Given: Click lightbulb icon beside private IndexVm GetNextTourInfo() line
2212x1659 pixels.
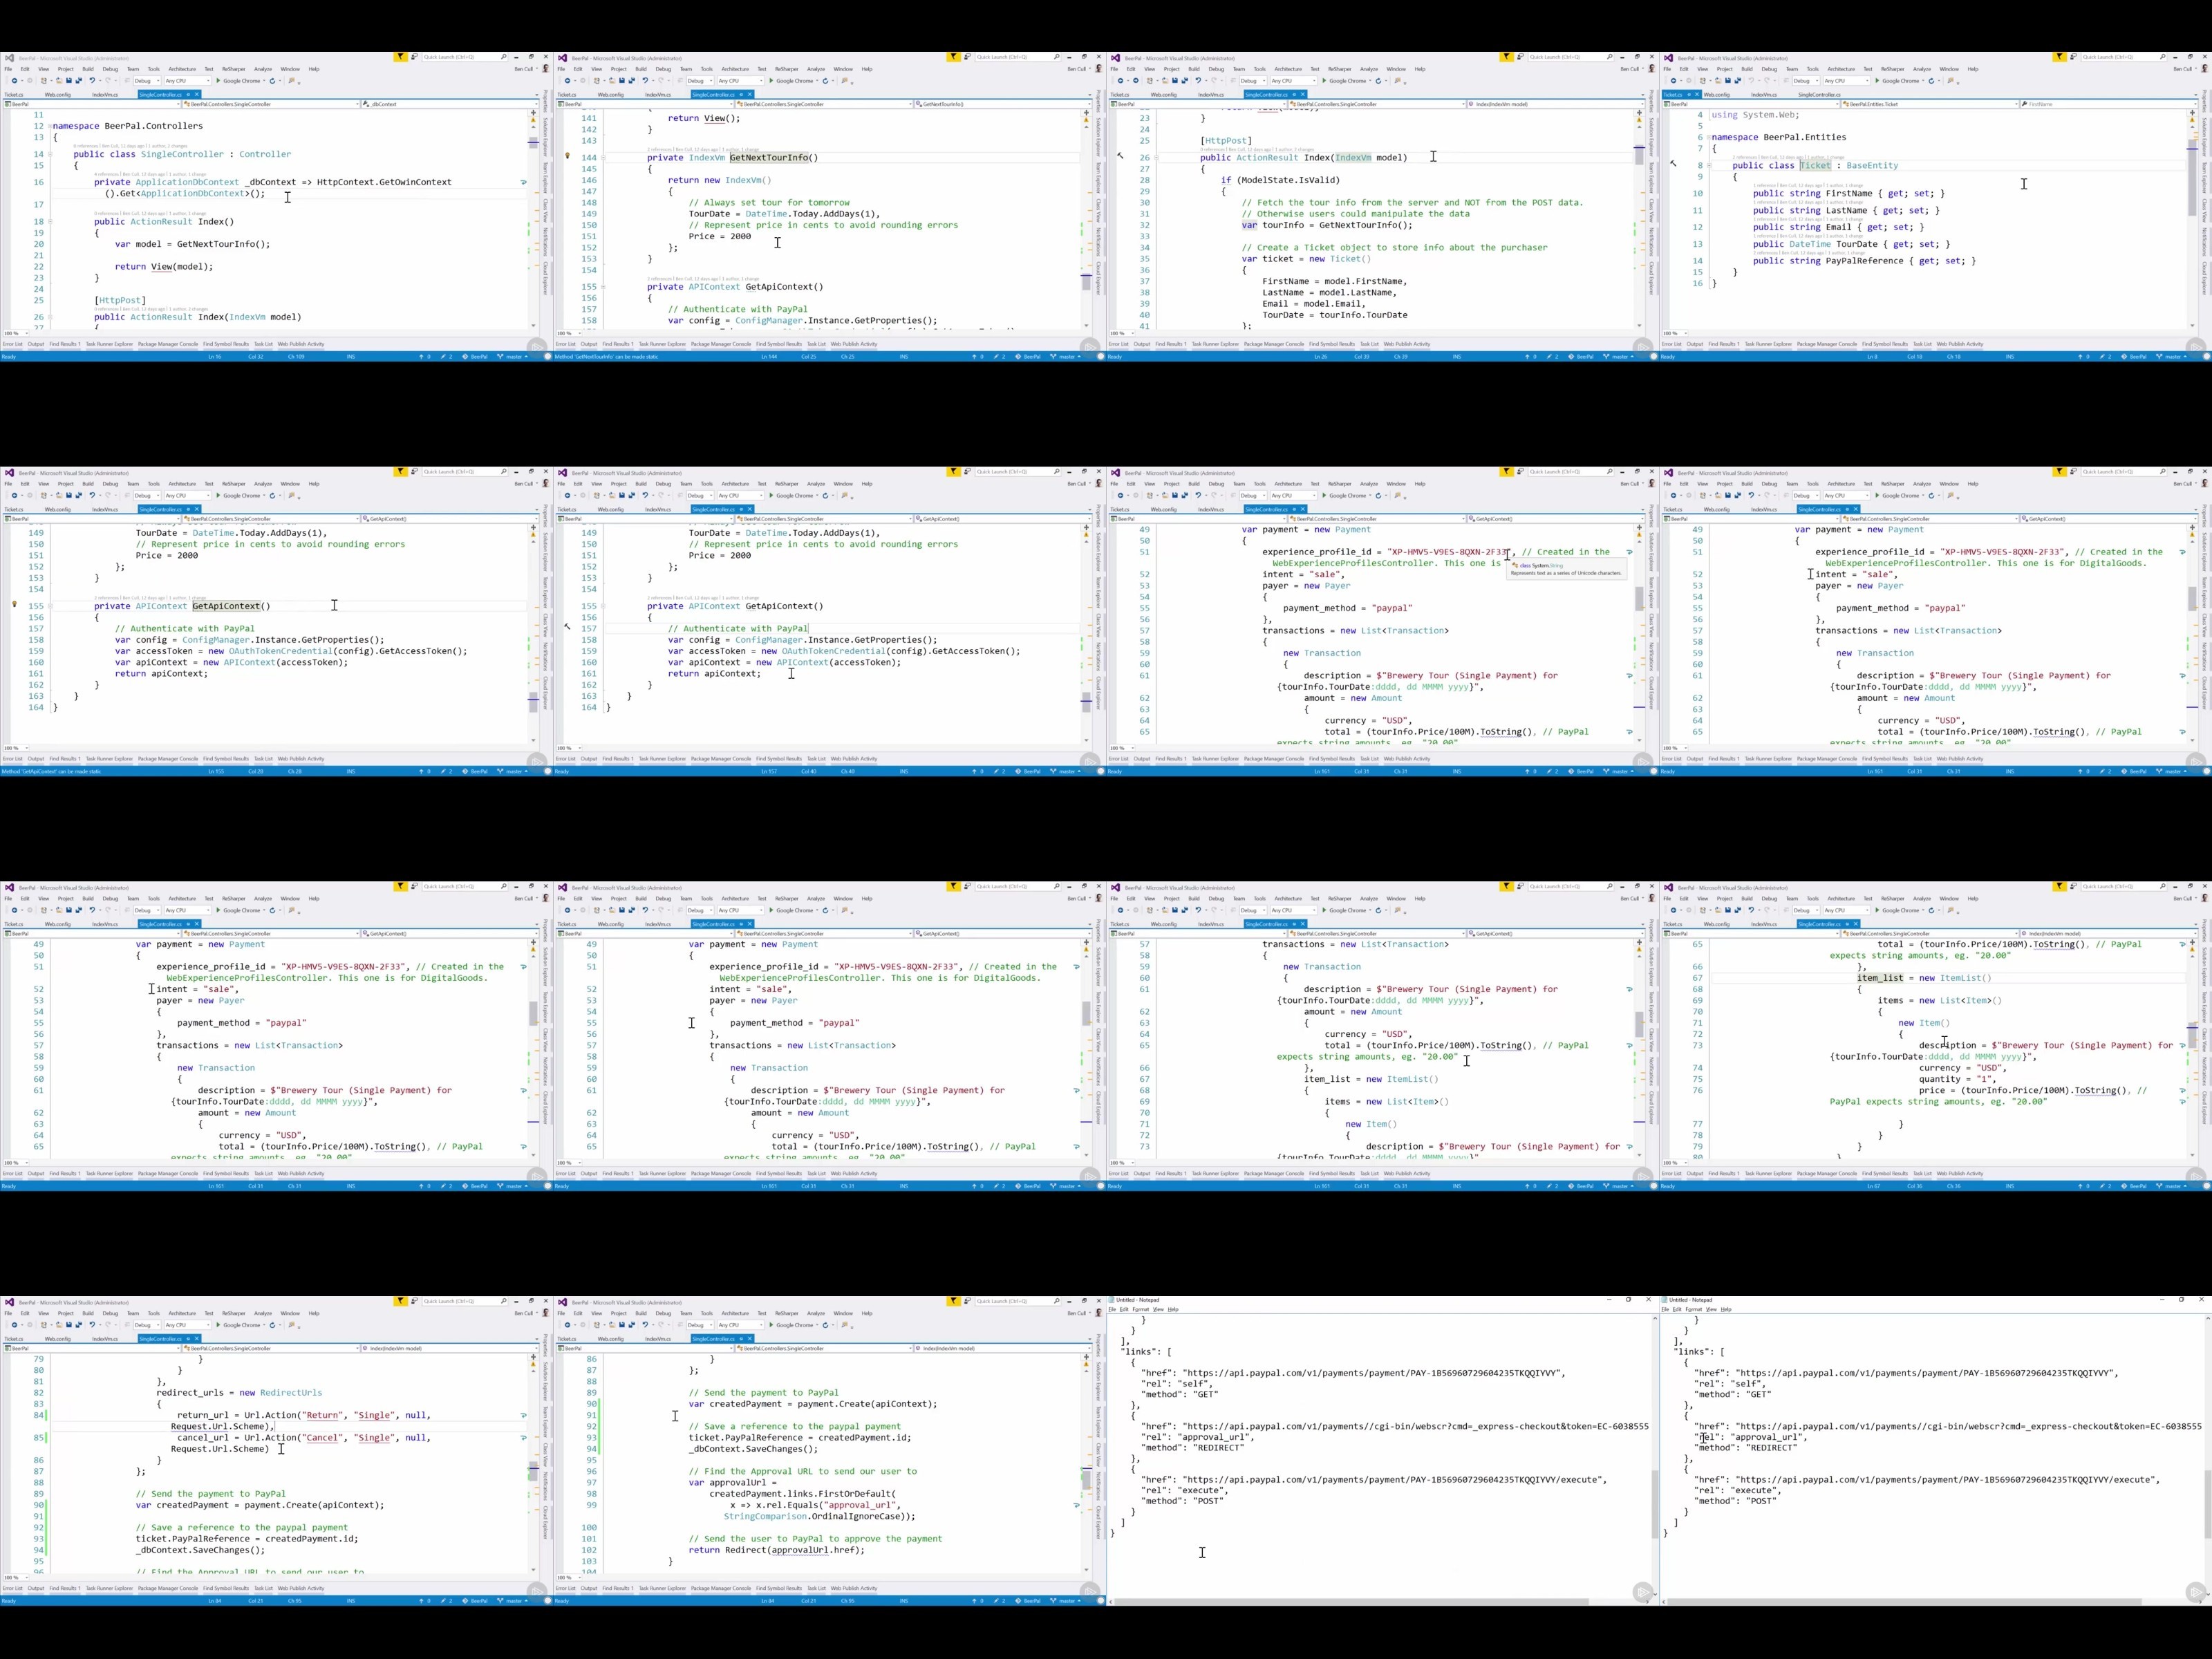Looking at the screenshot, I should point(567,156).
